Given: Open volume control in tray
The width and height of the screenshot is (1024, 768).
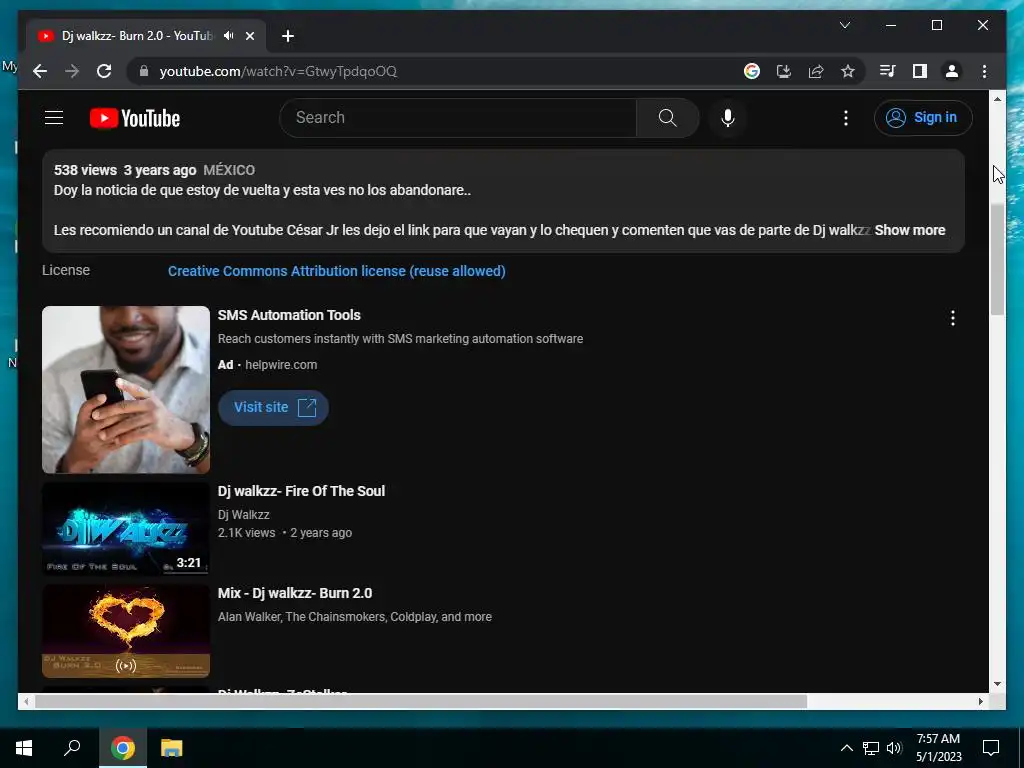Looking at the screenshot, I should 894,748.
